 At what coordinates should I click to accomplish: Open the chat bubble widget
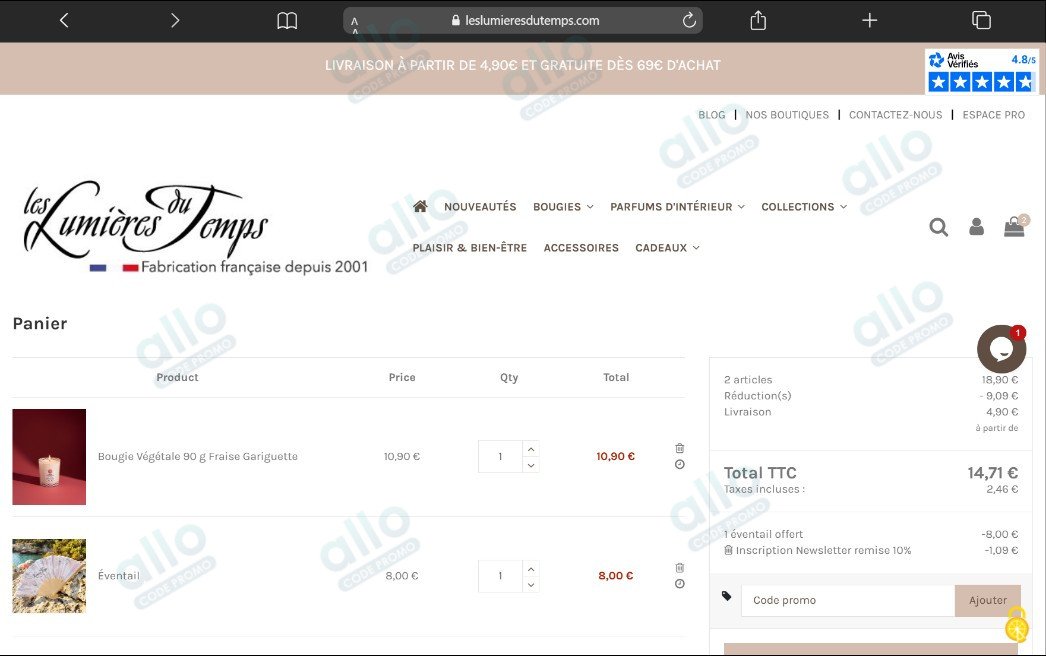1001,348
